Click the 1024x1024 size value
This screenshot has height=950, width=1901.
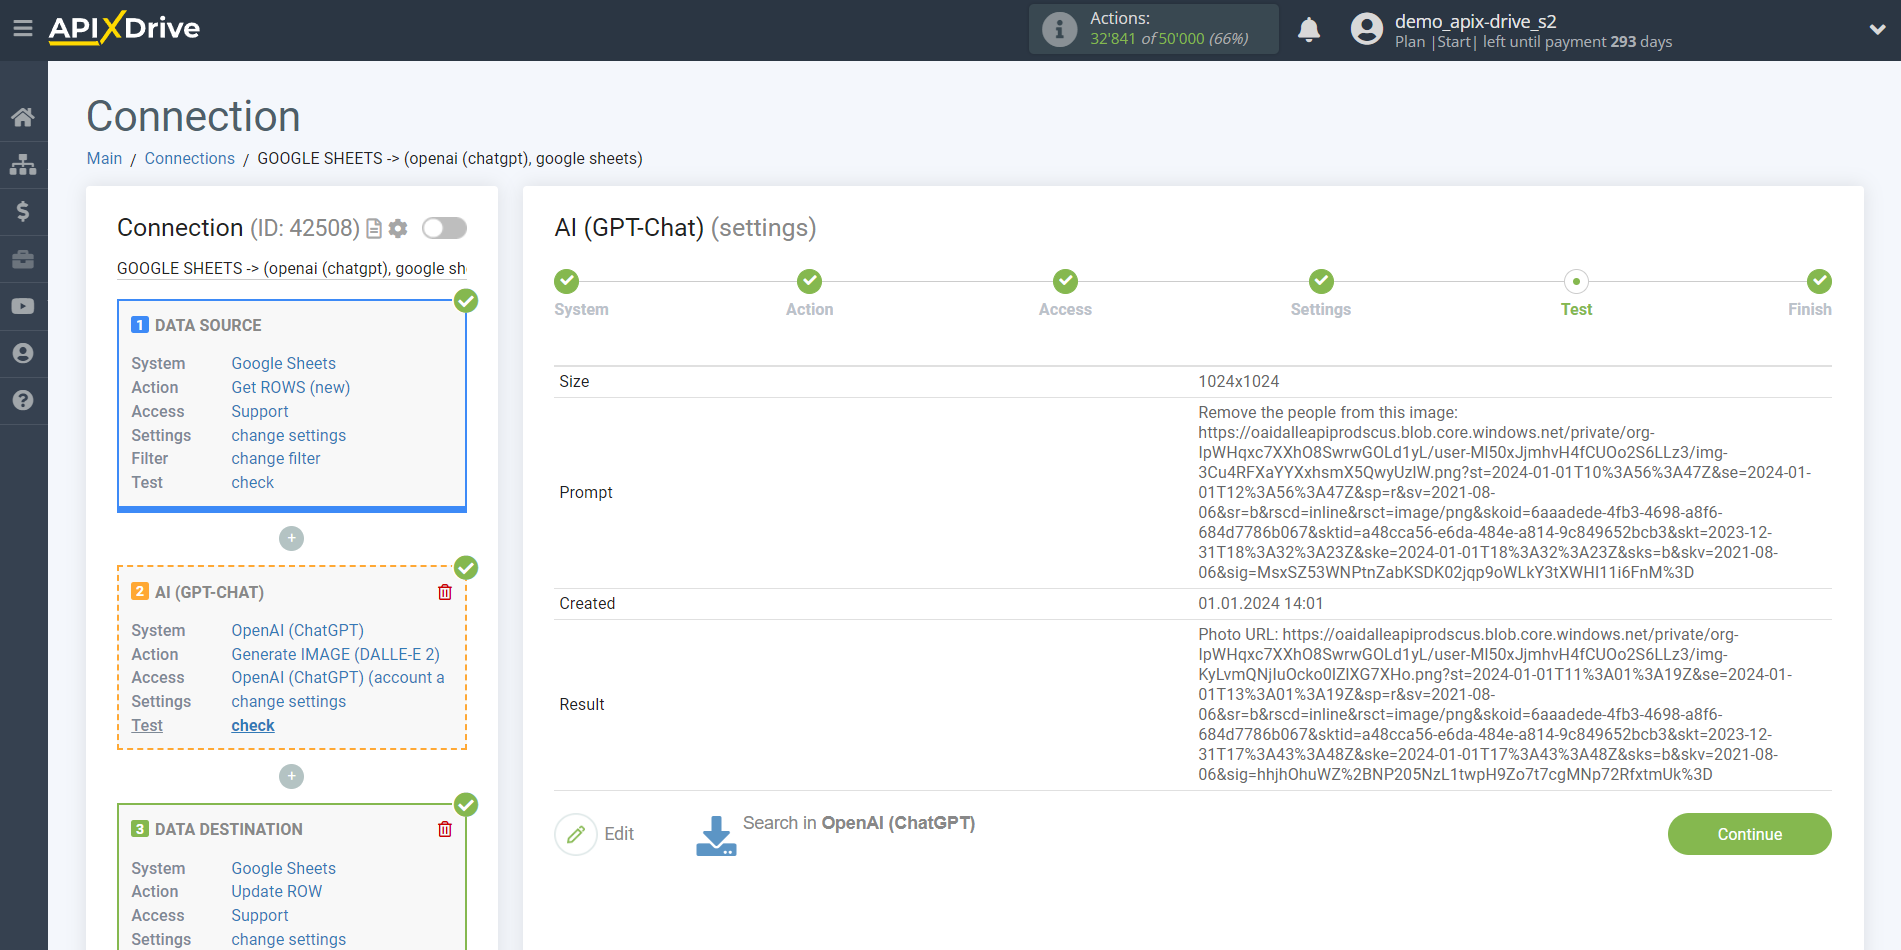coord(1239,381)
